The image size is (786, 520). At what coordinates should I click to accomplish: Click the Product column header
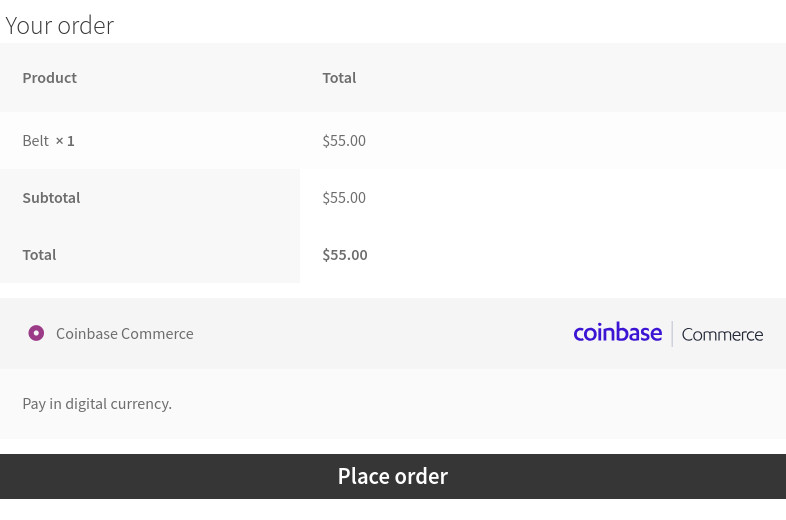[50, 78]
